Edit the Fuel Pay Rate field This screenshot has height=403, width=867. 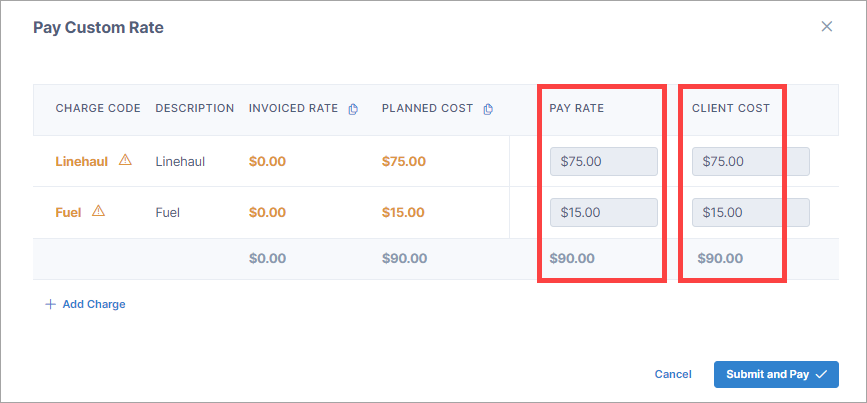[x=604, y=212]
